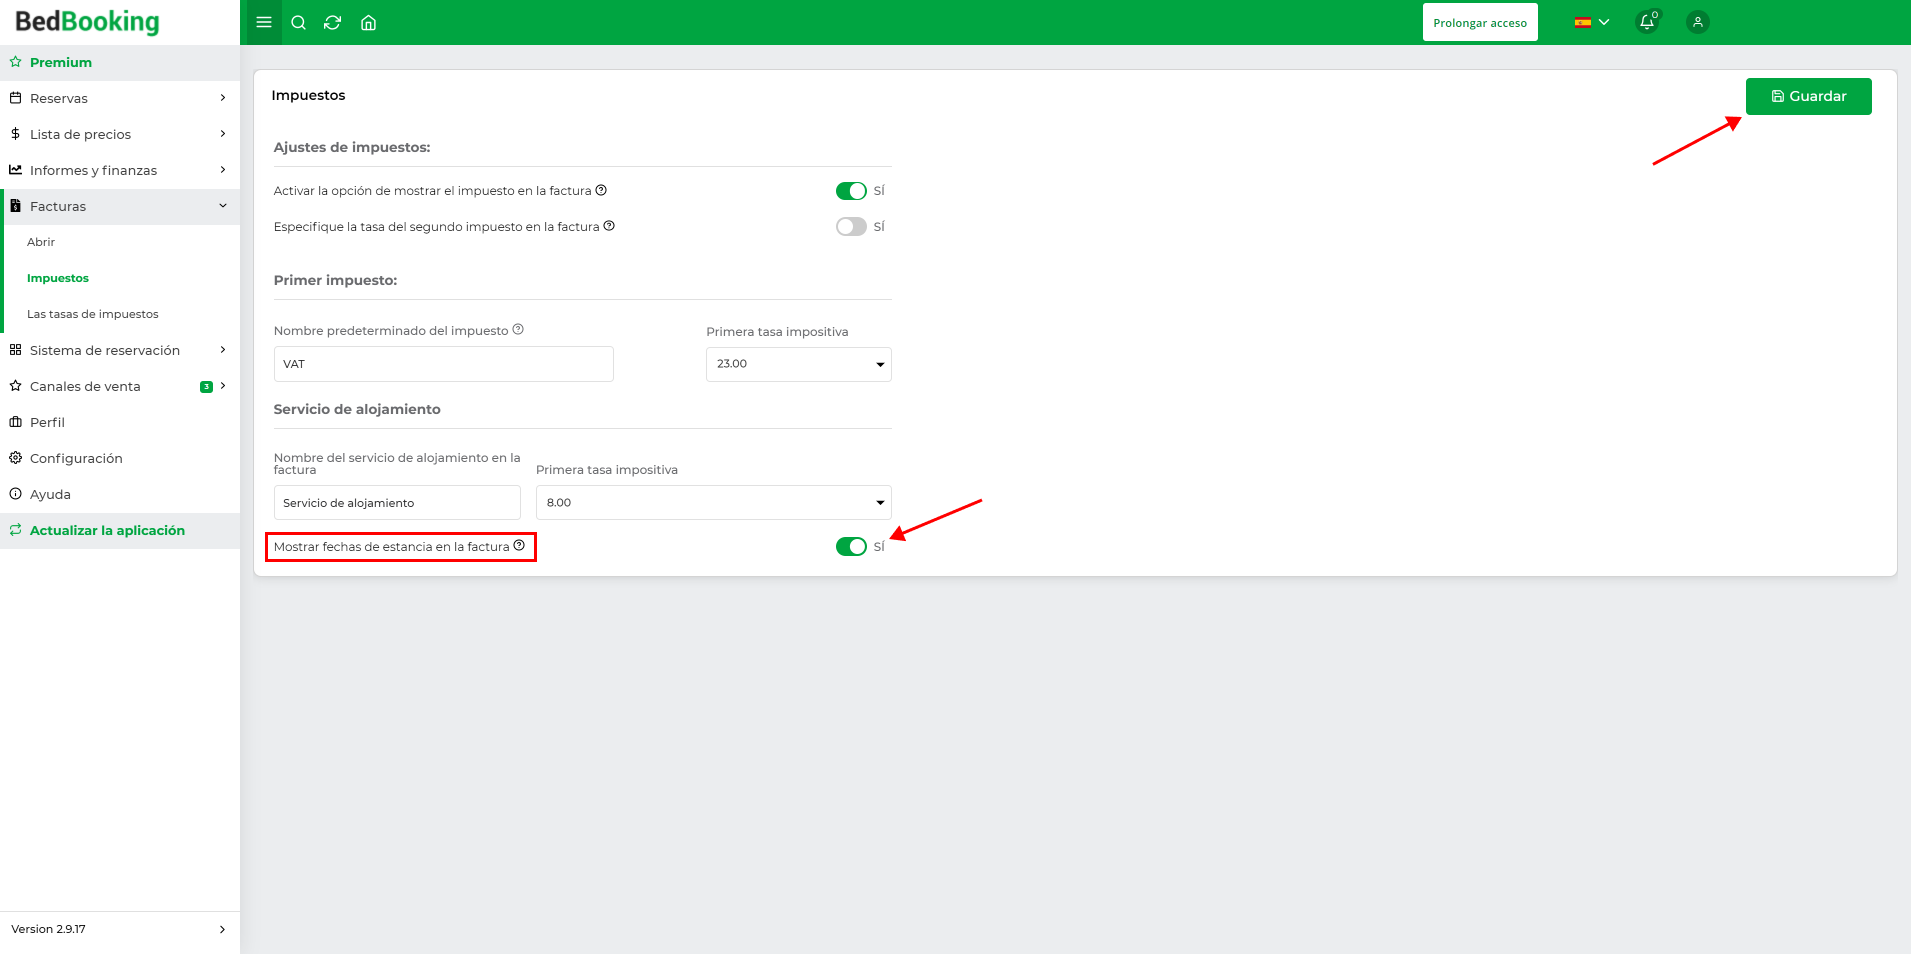Click the refresh icon in the green toolbar
Image resolution: width=1911 pixels, height=954 pixels.
pos(333,21)
